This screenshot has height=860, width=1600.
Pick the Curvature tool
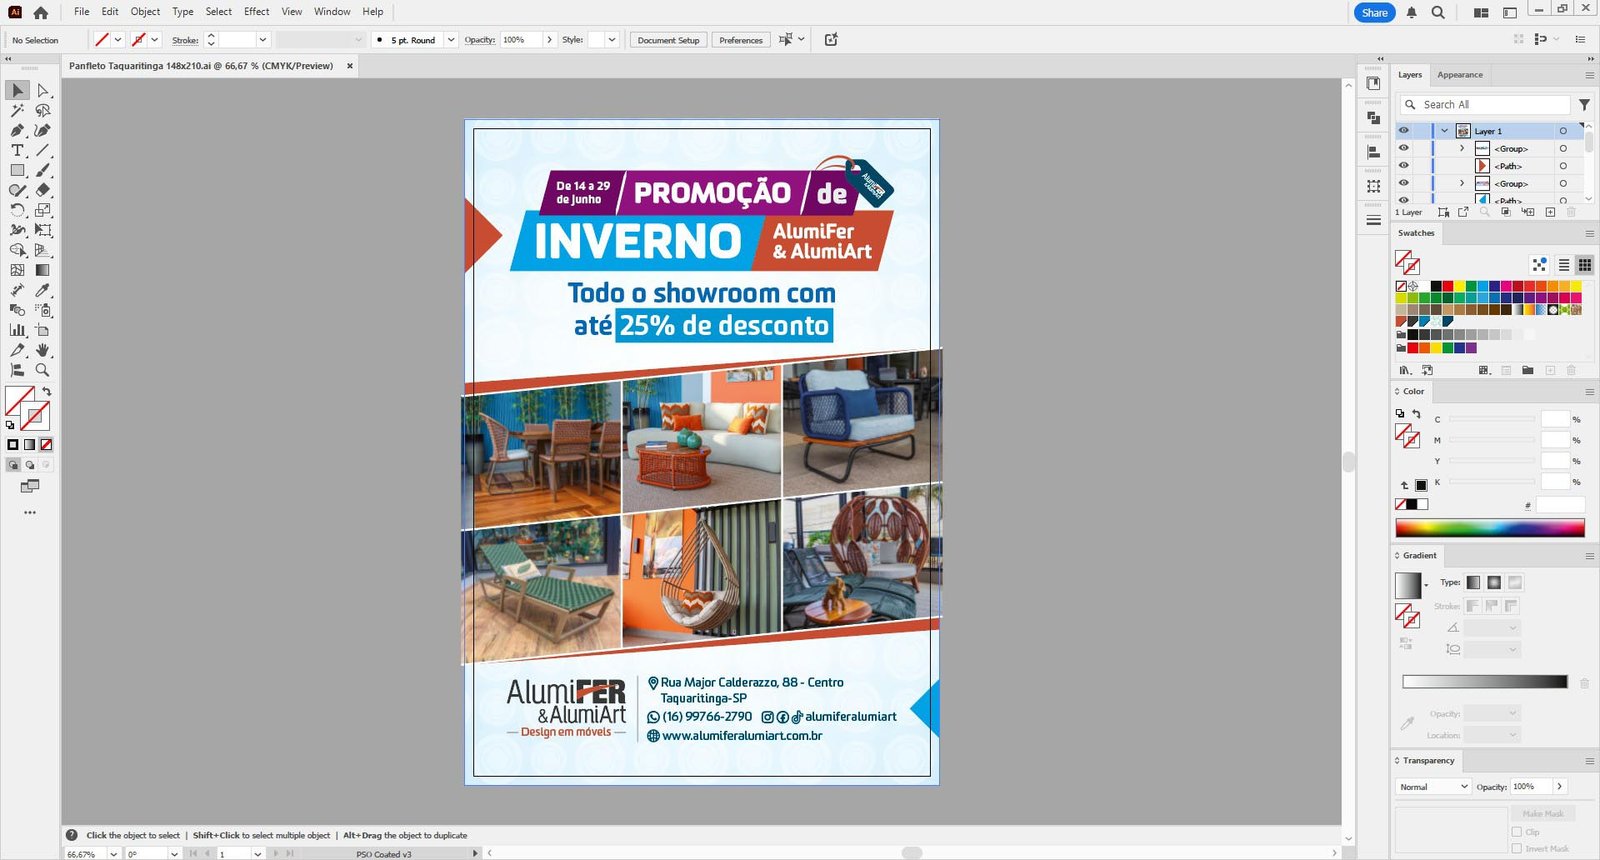(42, 130)
